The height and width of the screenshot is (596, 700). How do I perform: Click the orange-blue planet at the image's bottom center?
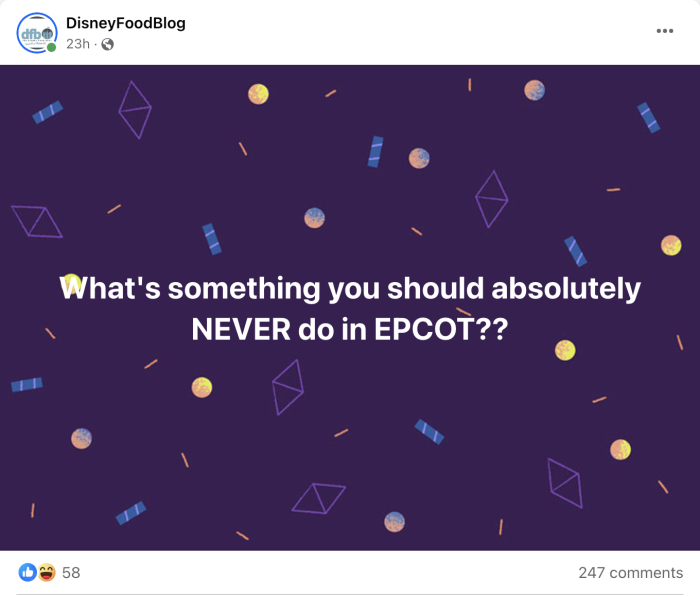coord(395,521)
